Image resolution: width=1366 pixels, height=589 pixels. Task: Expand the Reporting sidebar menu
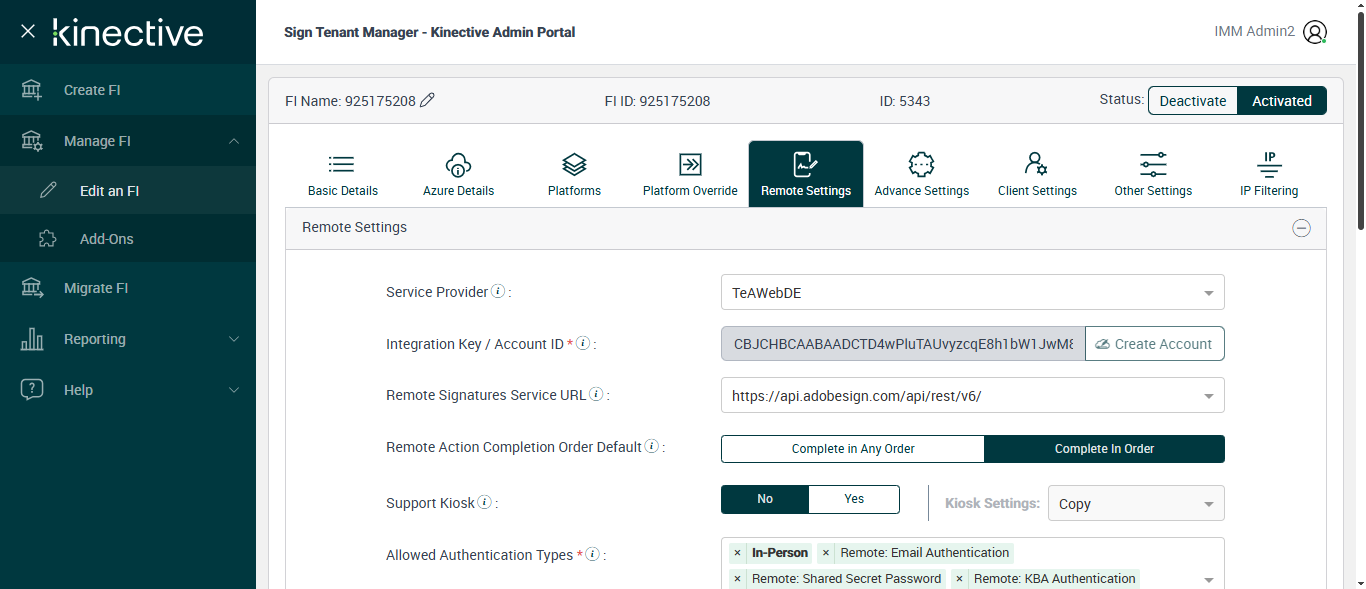[x=128, y=339]
